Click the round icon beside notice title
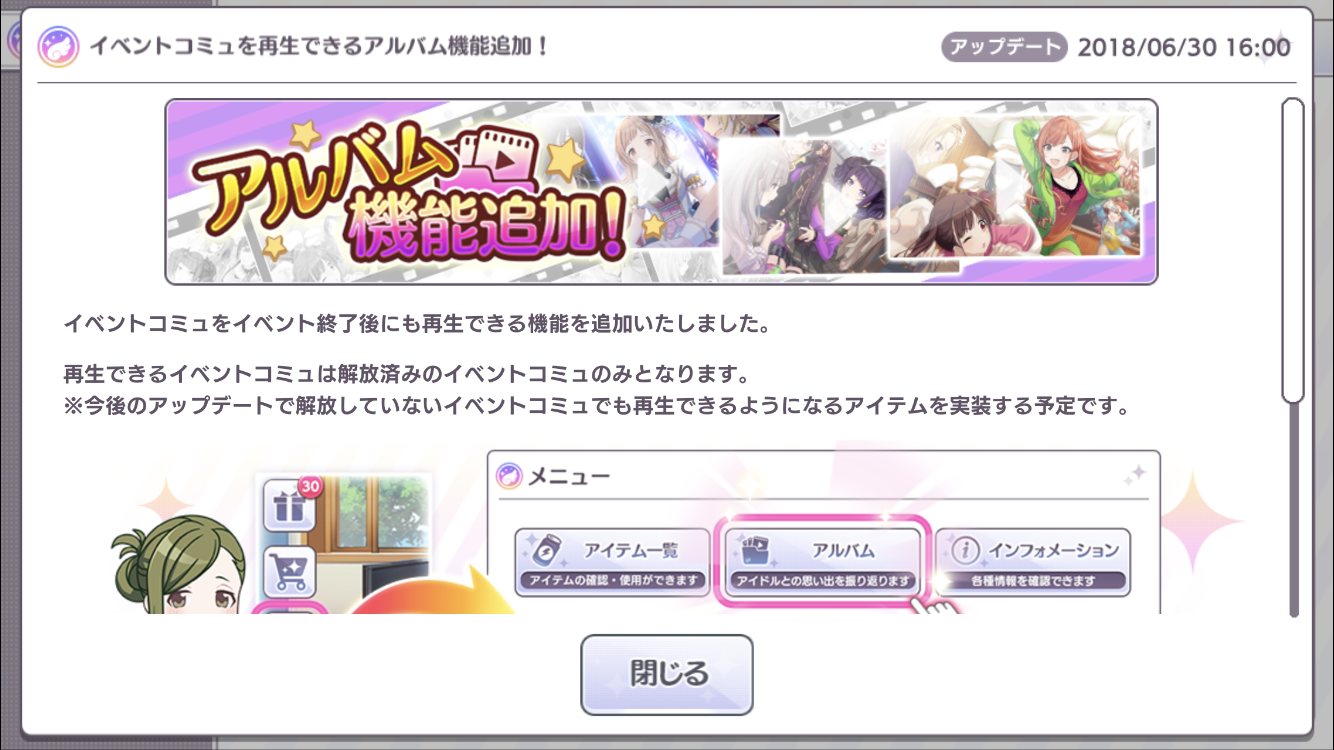 tap(59, 46)
